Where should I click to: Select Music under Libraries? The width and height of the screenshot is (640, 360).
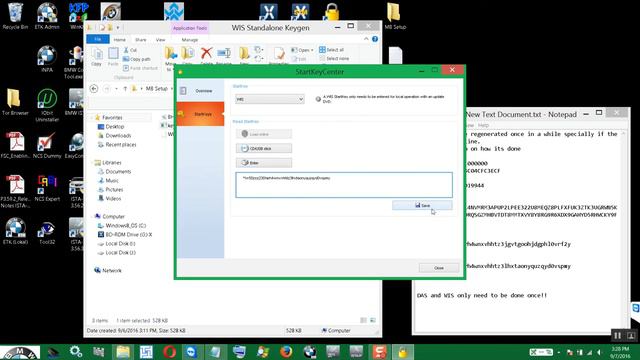[108, 180]
